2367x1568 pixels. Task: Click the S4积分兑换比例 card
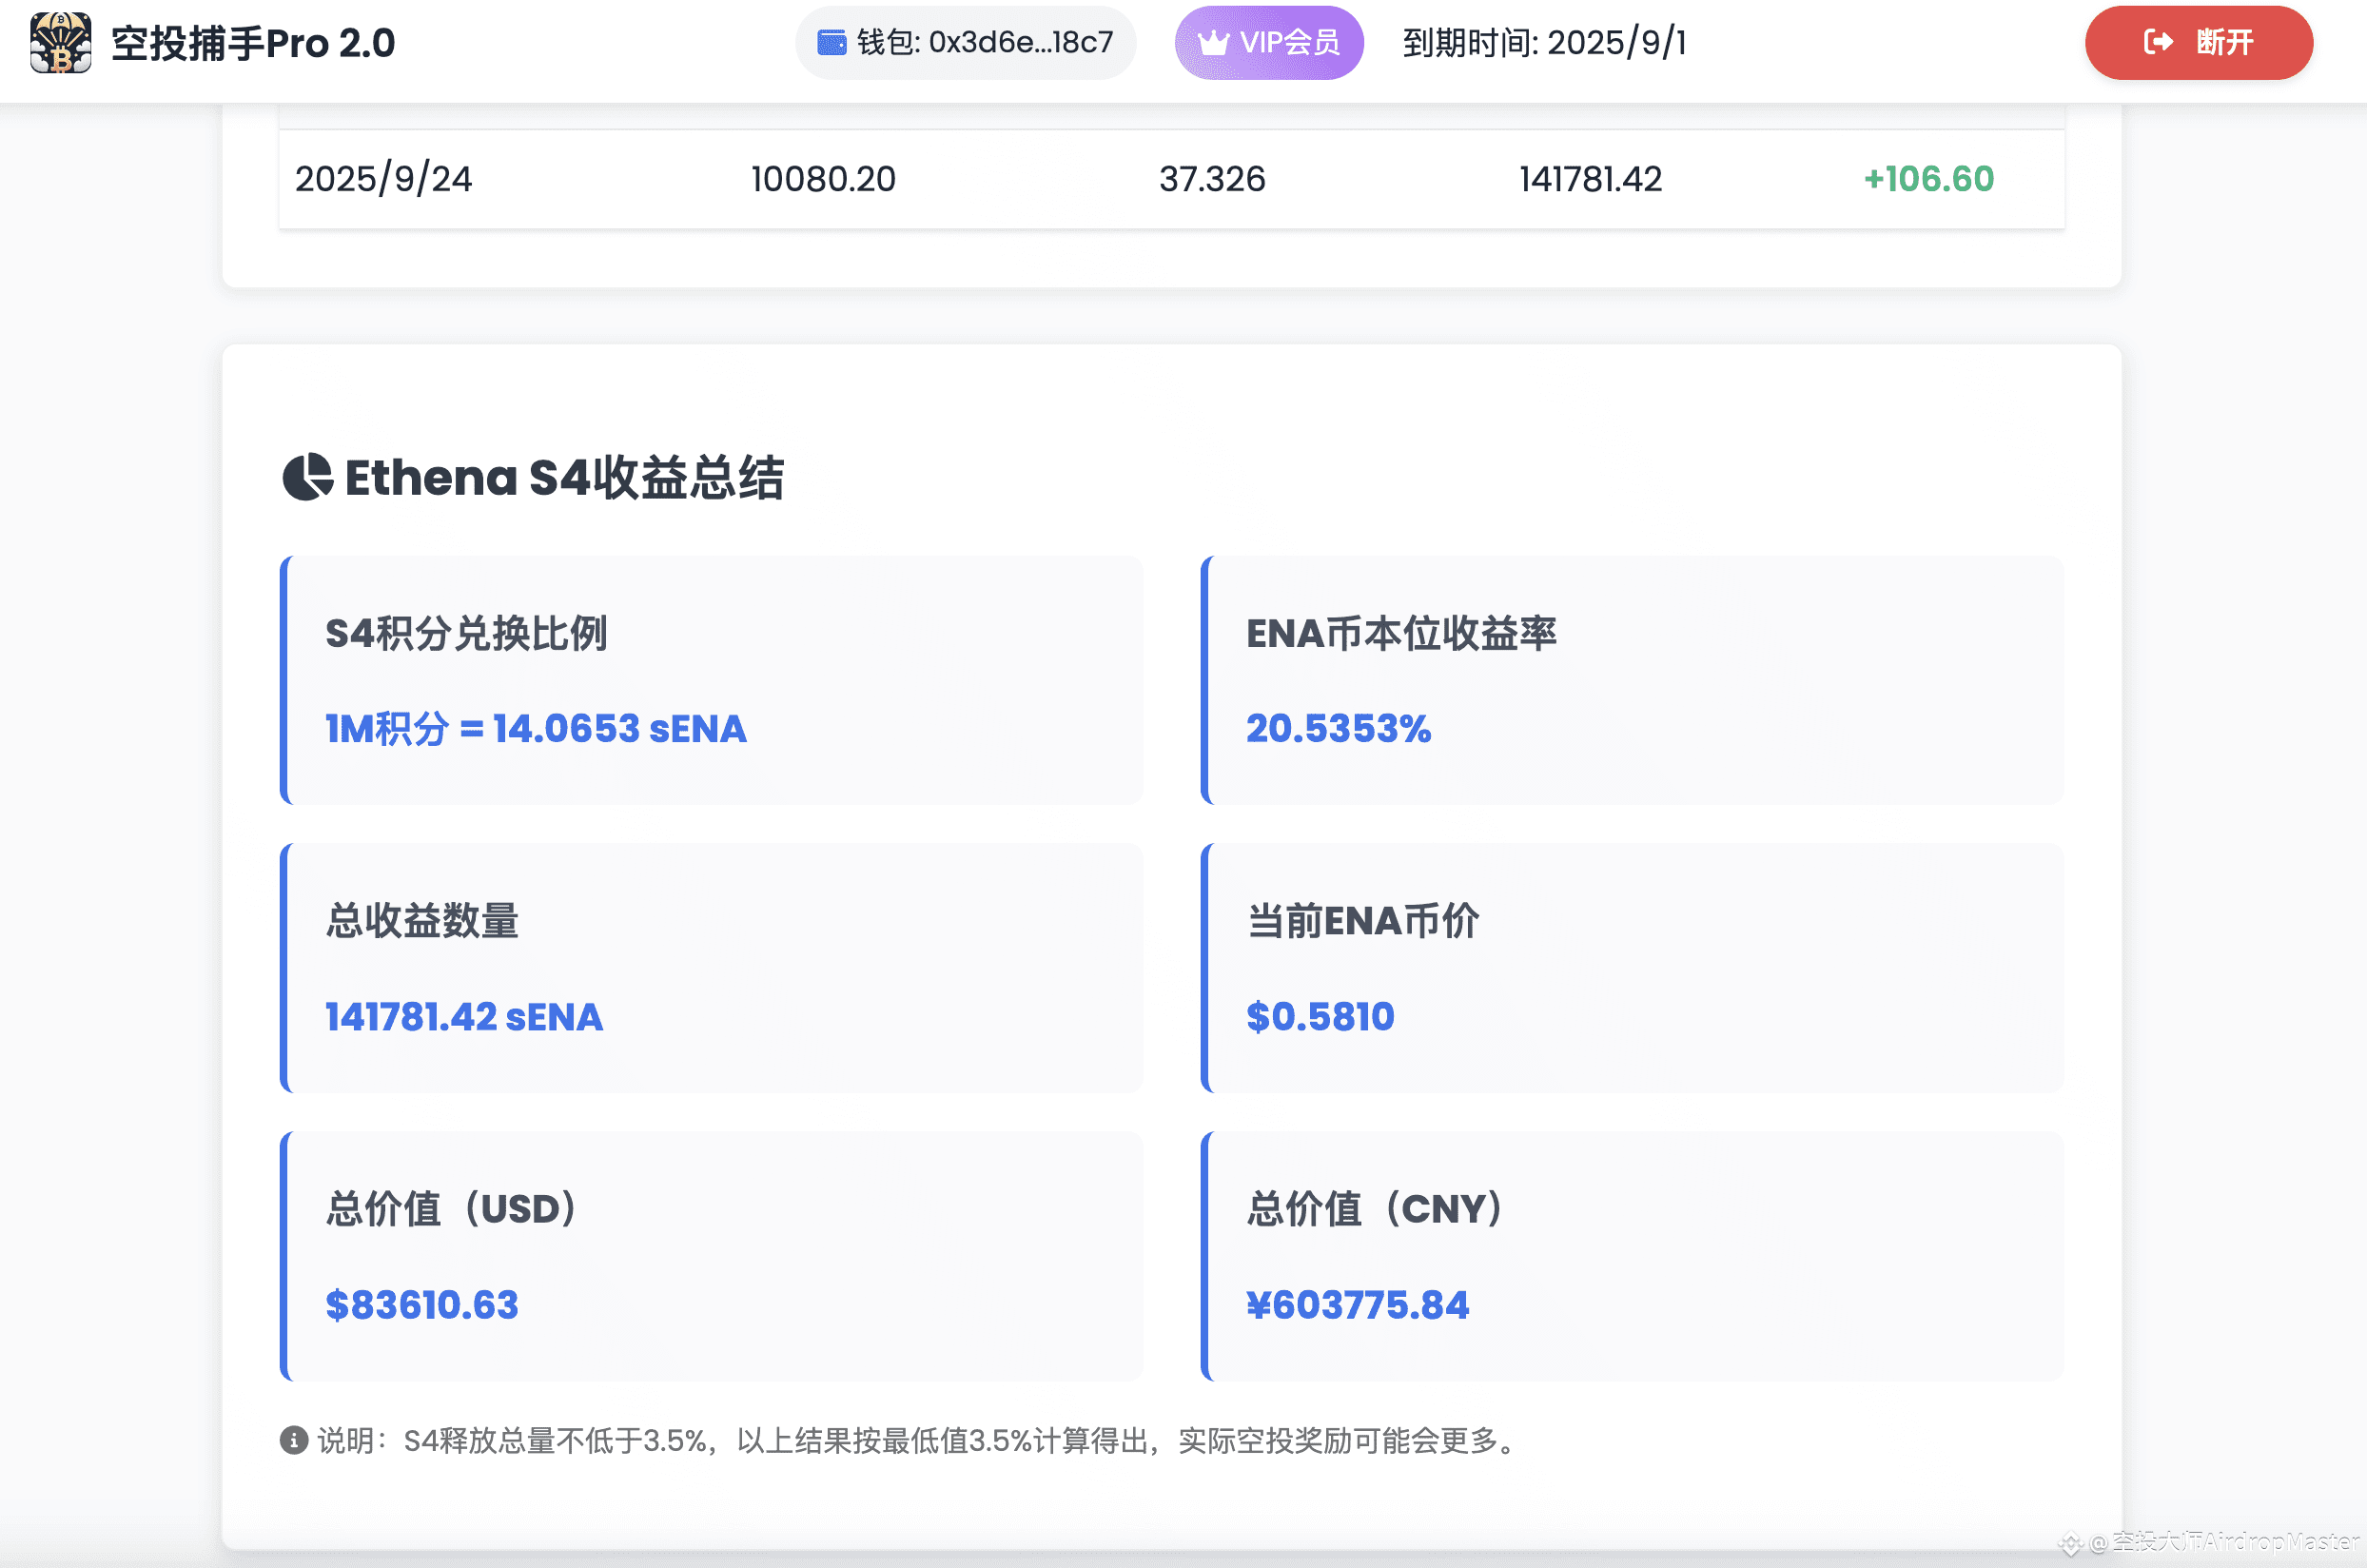tap(712, 680)
